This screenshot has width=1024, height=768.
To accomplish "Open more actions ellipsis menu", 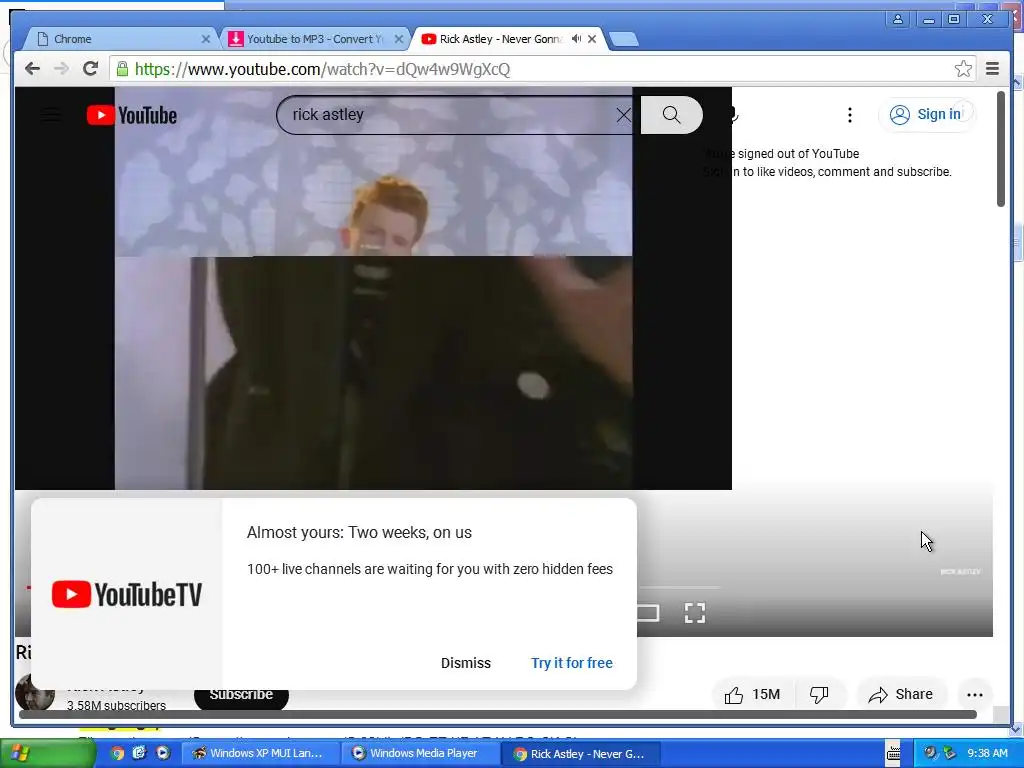I will pyautogui.click(x=974, y=695).
